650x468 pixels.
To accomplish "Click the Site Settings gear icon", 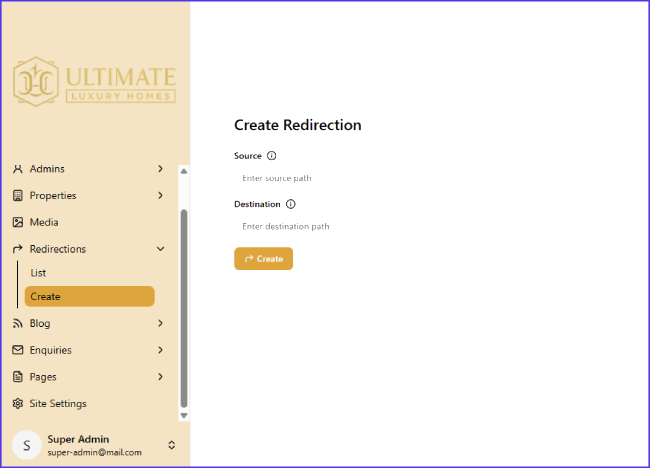I will (x=18, y=404).
